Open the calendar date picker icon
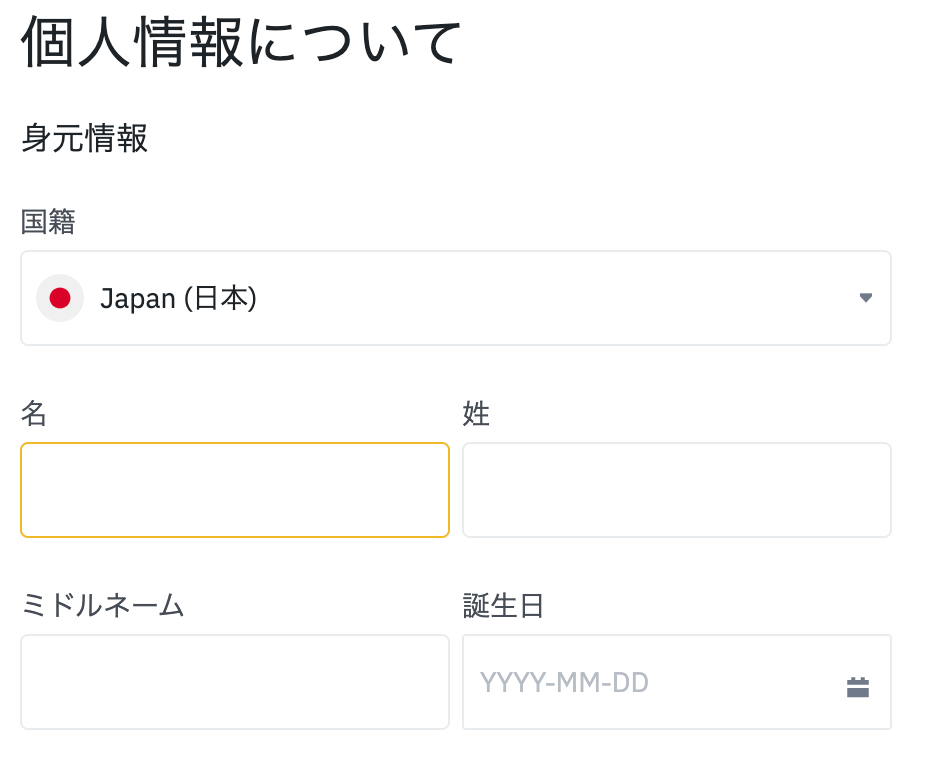932x778 pixels. tap(858, 687)
